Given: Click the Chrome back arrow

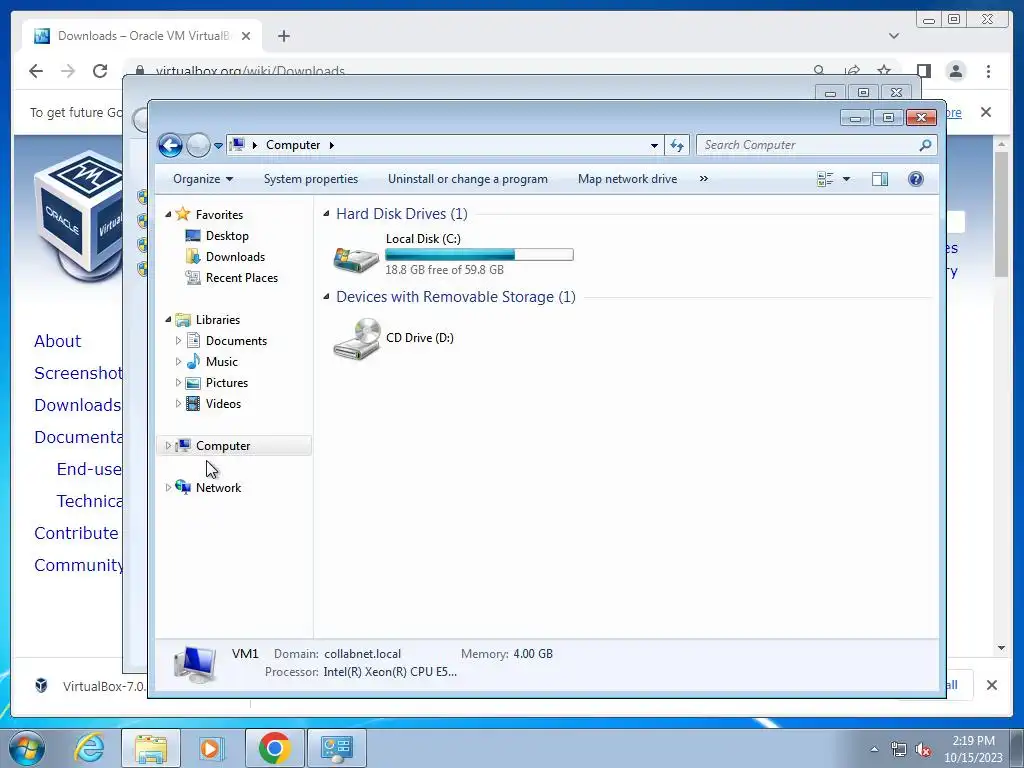Looking at the screenshot, I should pos(36,71).
